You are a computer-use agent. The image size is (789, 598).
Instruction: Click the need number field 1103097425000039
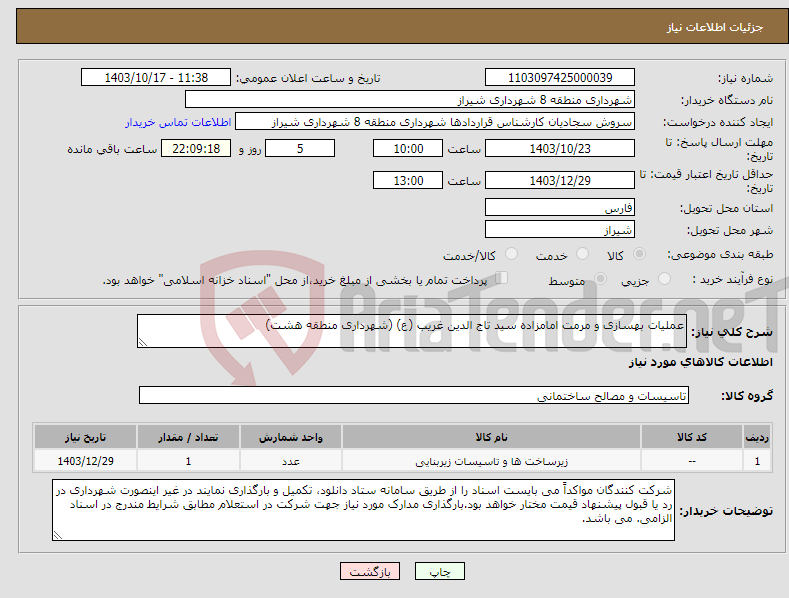(x=560, y=78)
